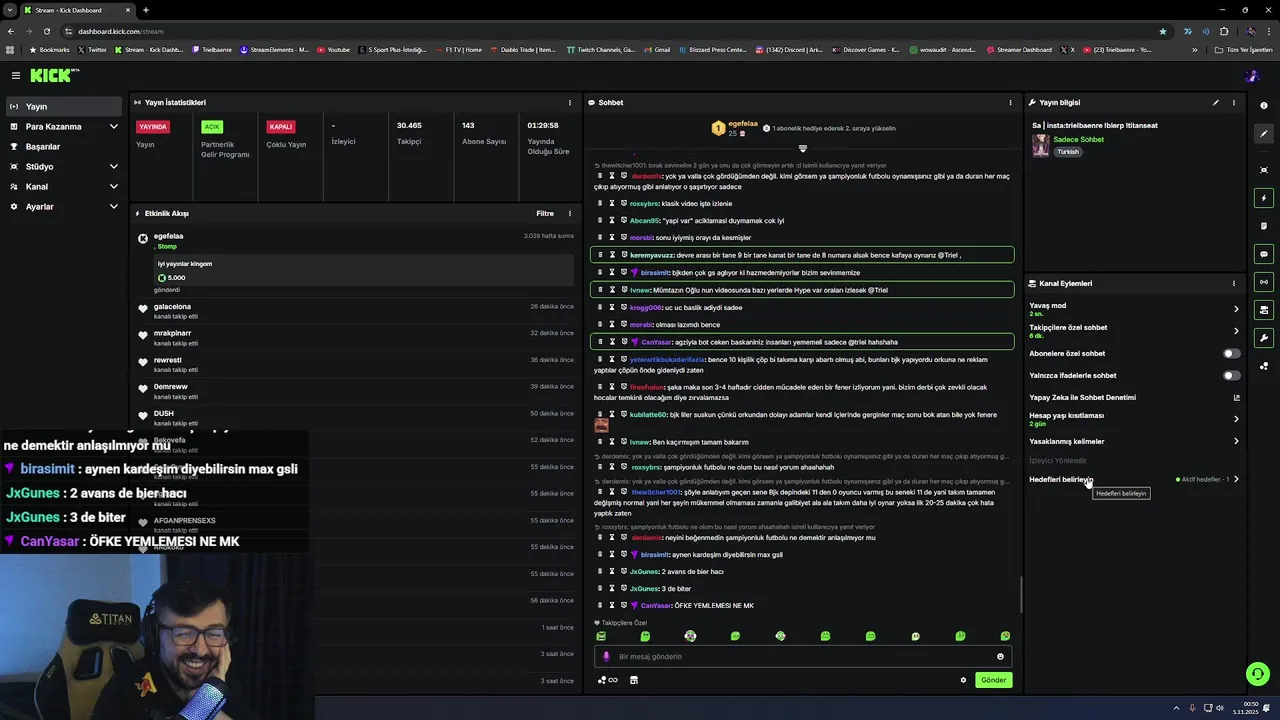Open the Twitter bookmark

[92, 49]
